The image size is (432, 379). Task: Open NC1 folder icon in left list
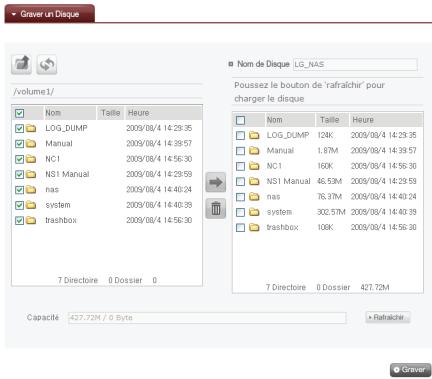point(31,159)
